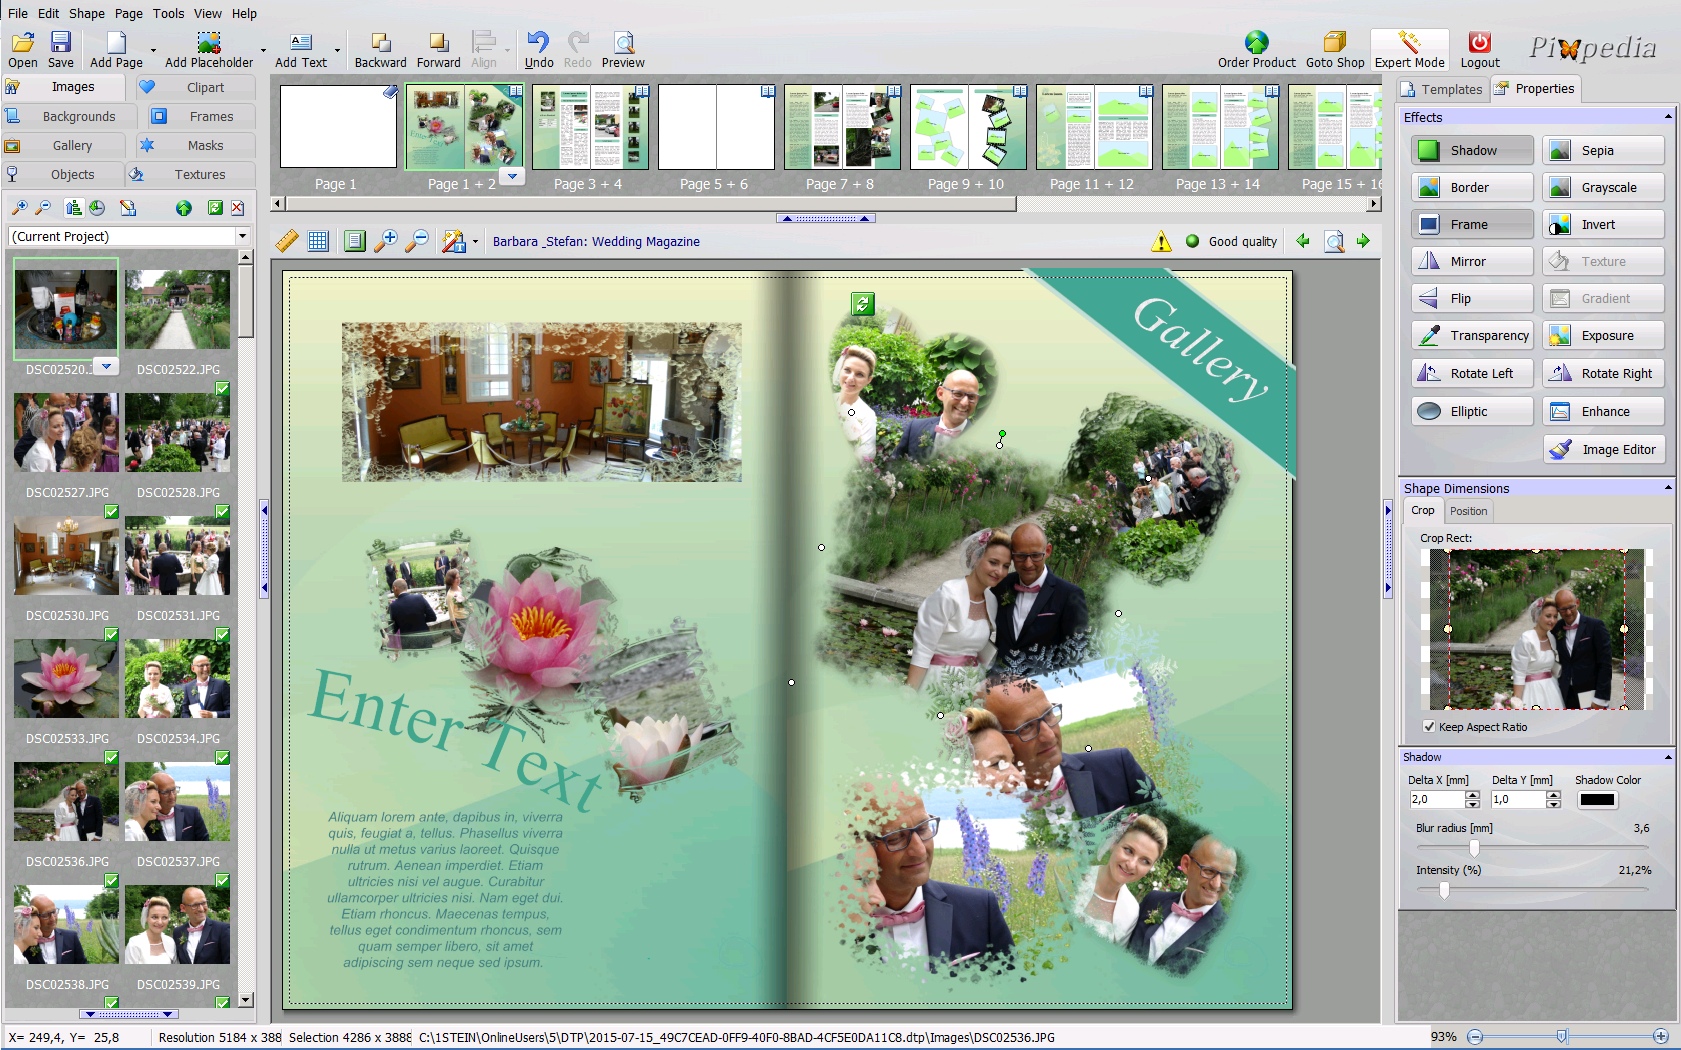This screenshot has width=1681, height=1050.
Task: Zoom in with the canvas magnifier plus
Action: (x=386, y=241)
